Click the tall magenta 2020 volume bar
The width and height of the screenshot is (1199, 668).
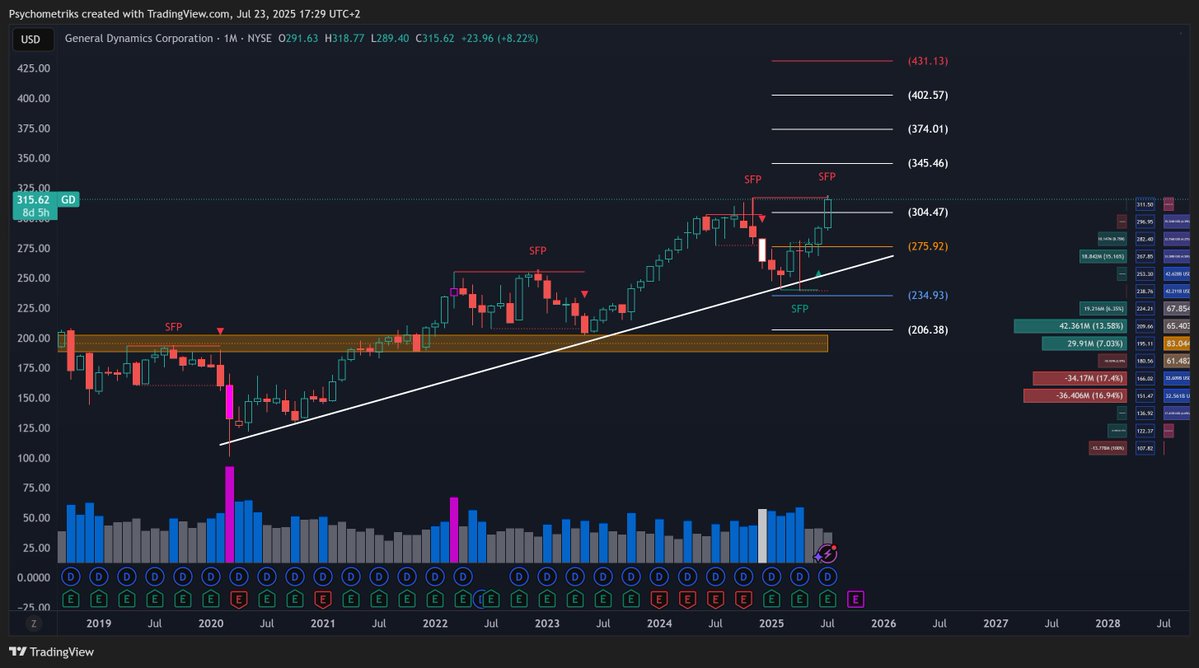(x=229, y=514)
